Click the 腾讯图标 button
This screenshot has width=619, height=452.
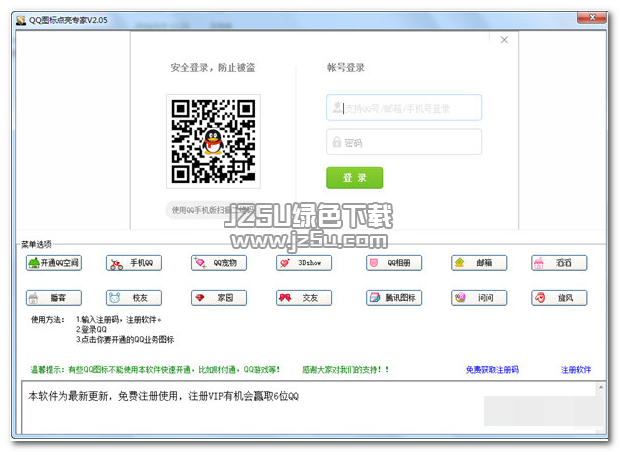click(x=394, y=298)
